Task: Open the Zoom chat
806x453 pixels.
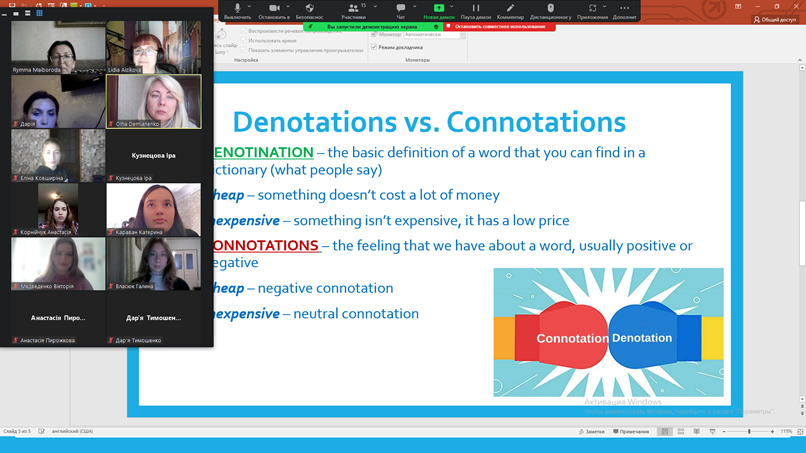Action: point(400,9)
